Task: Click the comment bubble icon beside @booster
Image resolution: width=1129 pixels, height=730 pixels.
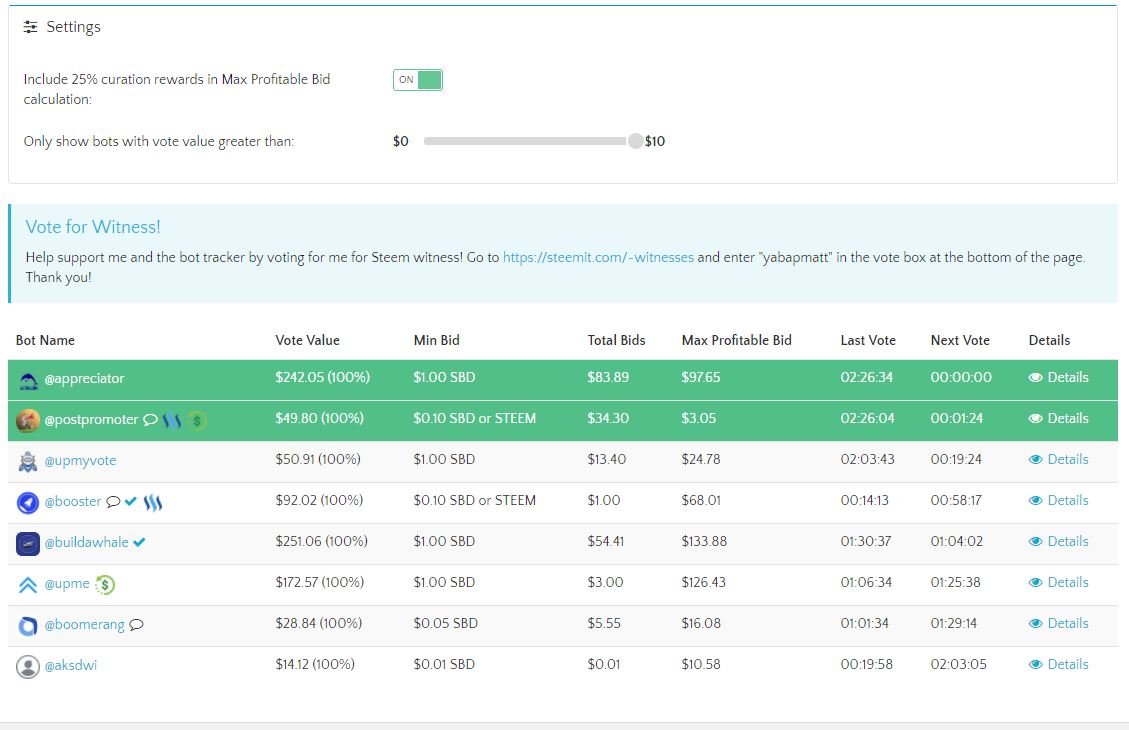Action: tap(113, 502)
